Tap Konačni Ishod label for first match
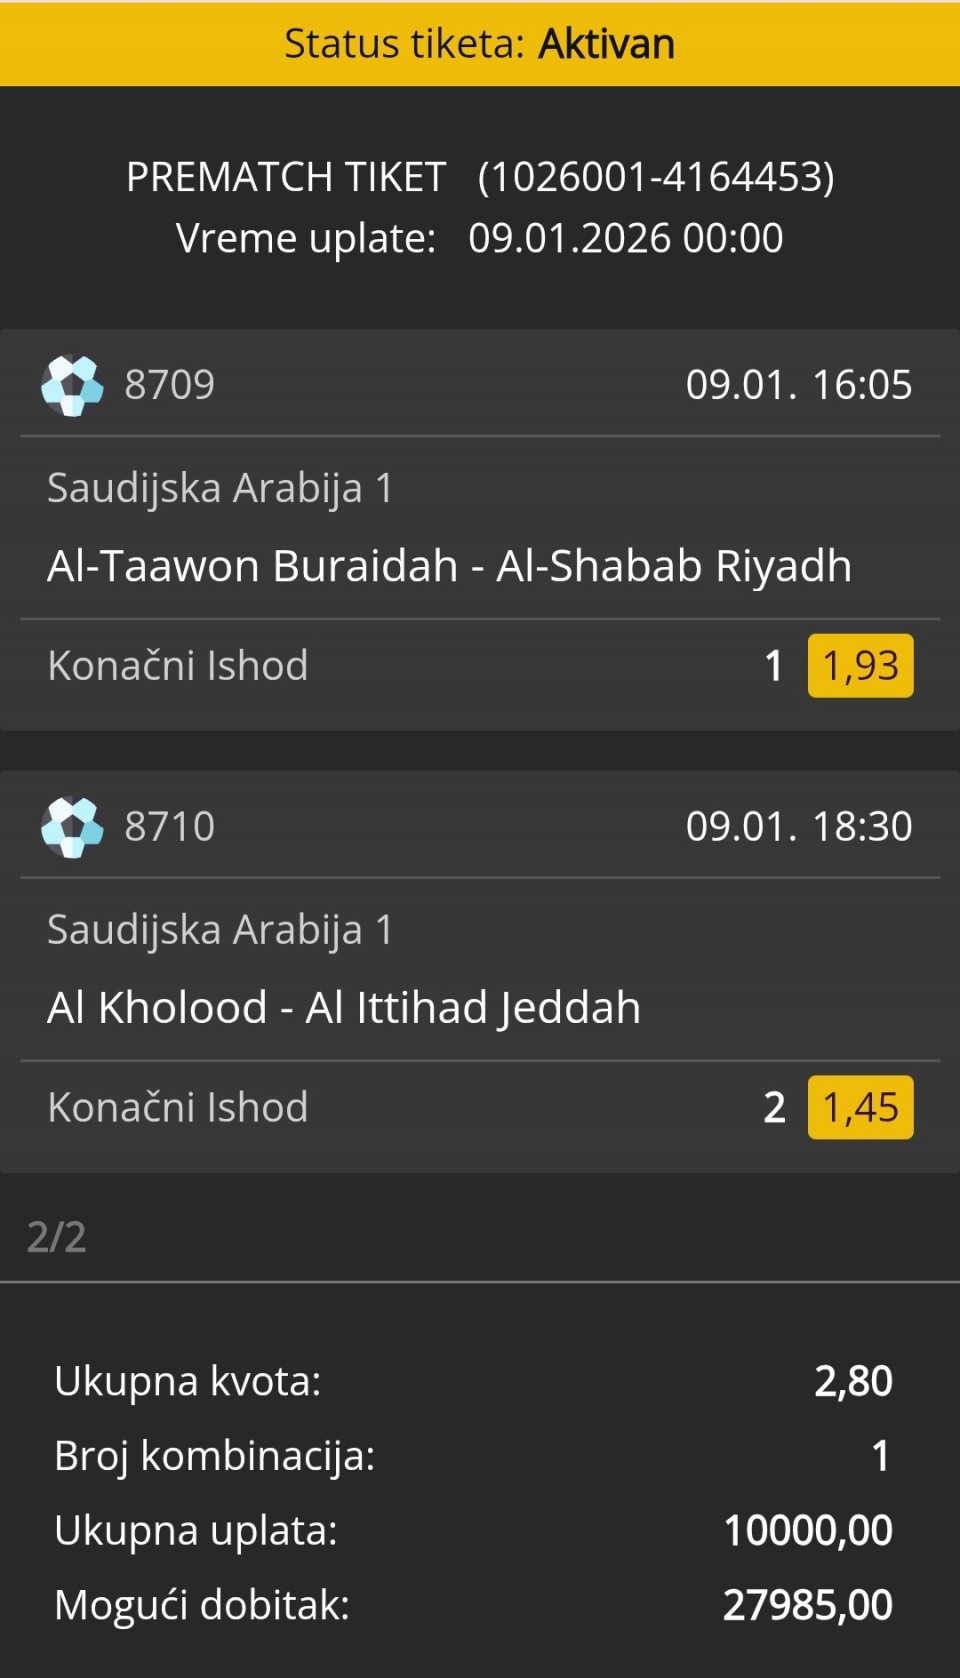 point(178,666)
